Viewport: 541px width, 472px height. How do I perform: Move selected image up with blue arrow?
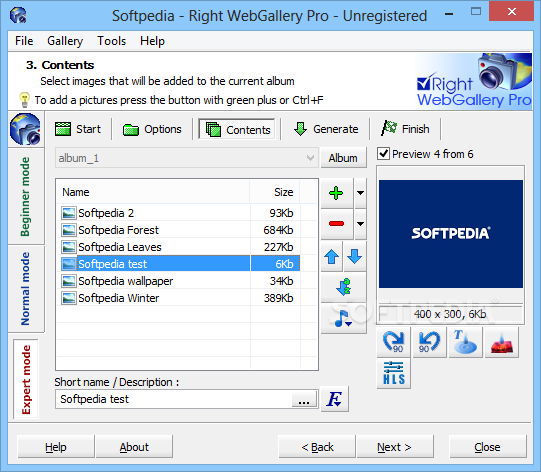pos(332,257)
